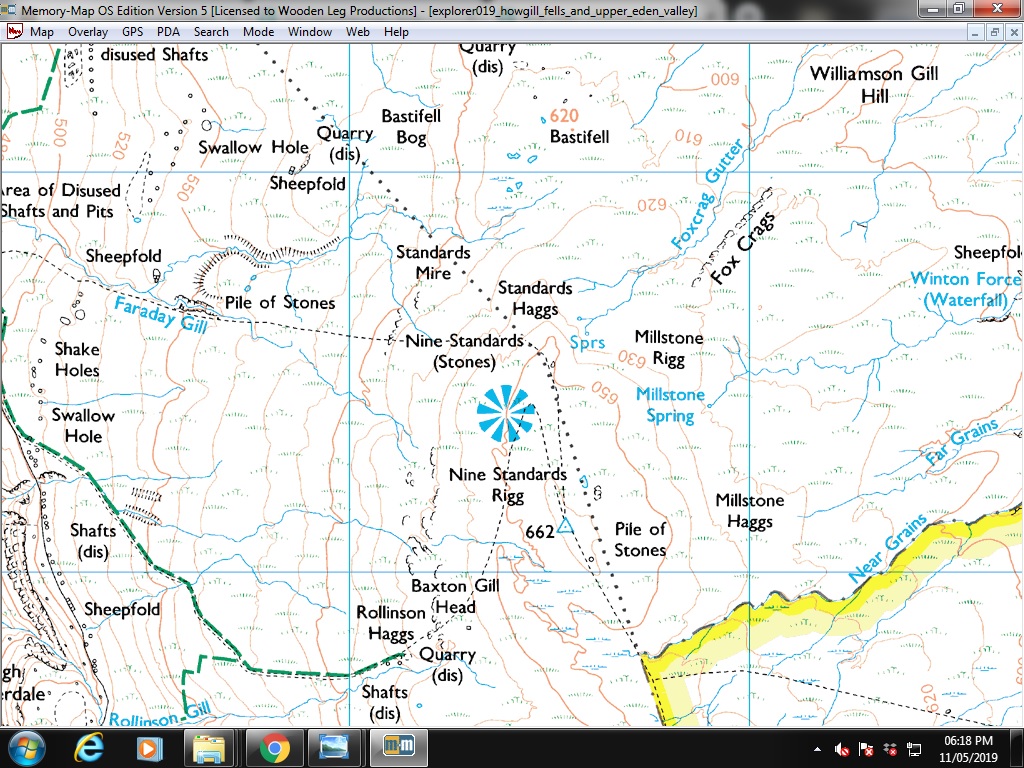Show the calendar from the taskbar clock
This screenshot has height=768, width=1024.
pyautogui.click(x=966, y=747)
